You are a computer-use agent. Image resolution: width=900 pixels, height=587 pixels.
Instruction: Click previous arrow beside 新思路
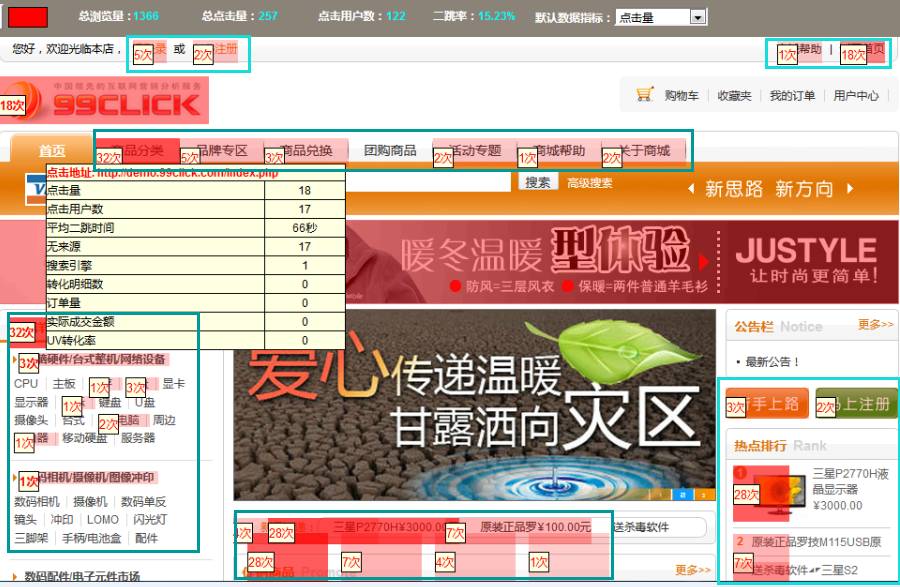(691, 188)
